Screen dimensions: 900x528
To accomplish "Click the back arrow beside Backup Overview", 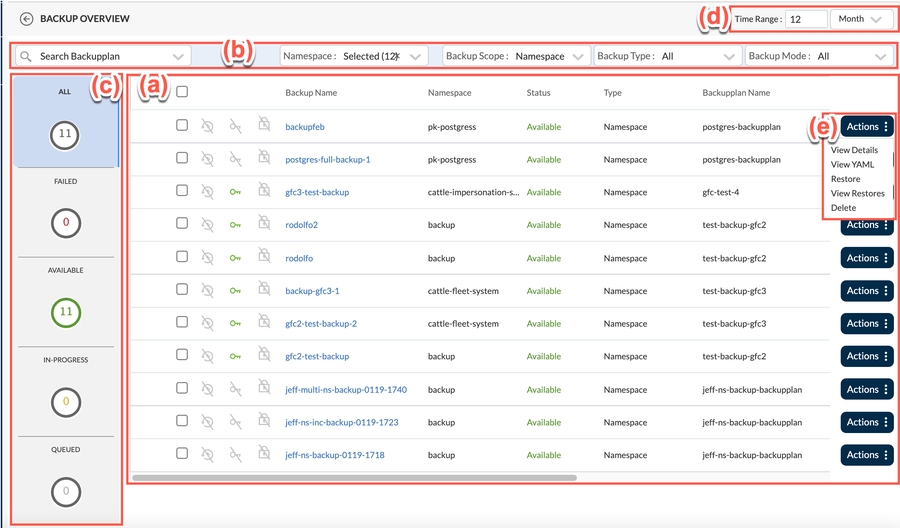I will coord(26,19).
